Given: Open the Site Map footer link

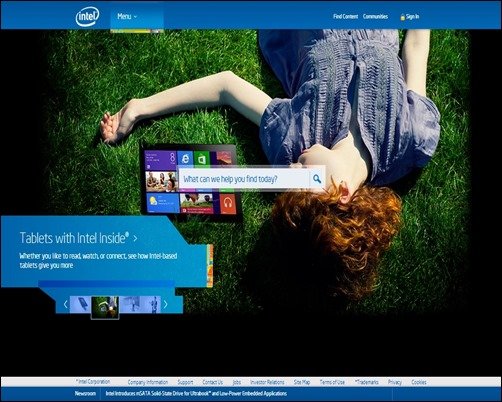Looking at the screenshot, I should (302, 382).
